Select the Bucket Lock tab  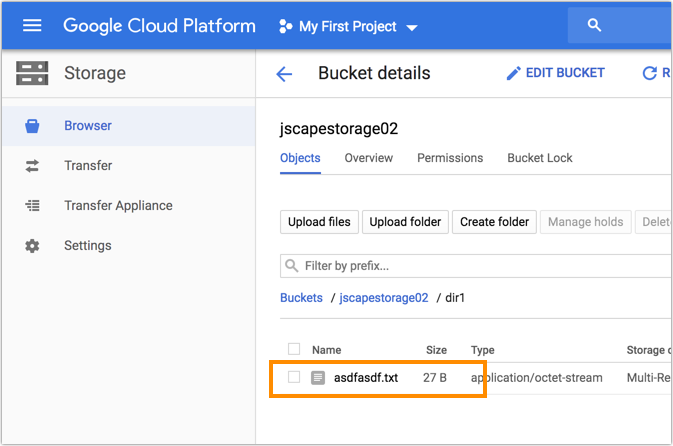[x=539, y=158]
